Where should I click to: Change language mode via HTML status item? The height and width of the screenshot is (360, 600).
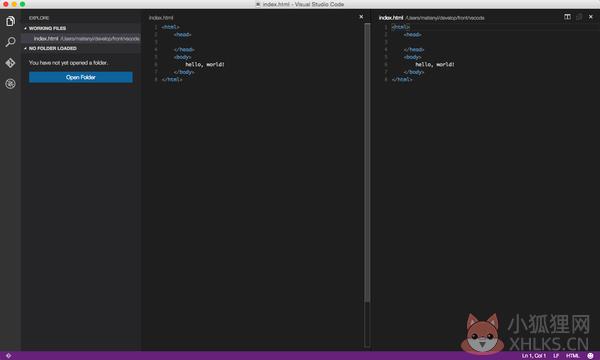pos(573,356)
